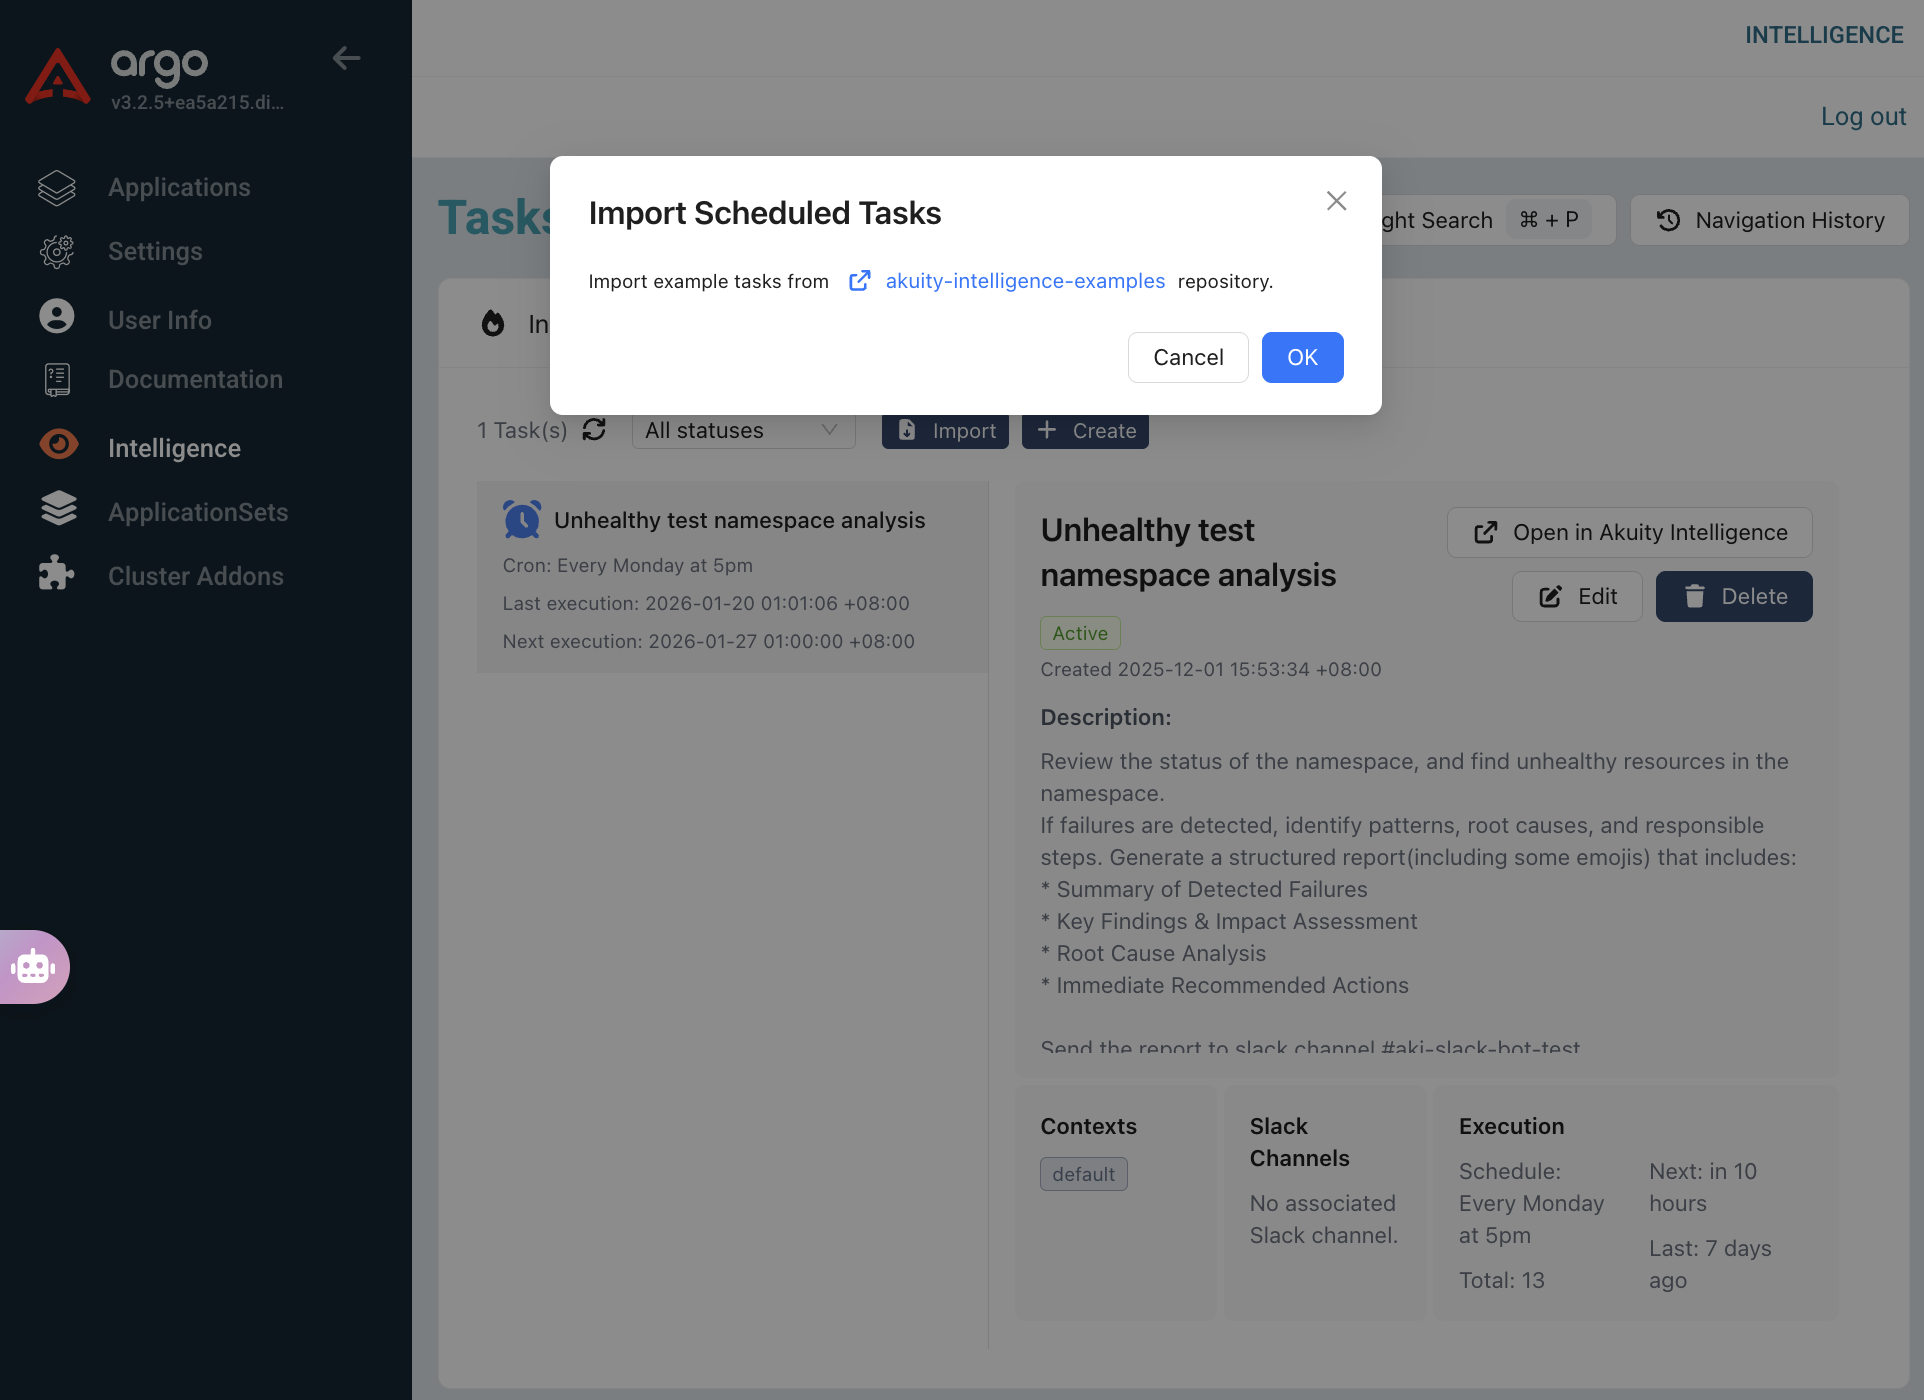1924x1400 pixels.
Task: Click the Argo logo icon
Action: coord(58,77)
